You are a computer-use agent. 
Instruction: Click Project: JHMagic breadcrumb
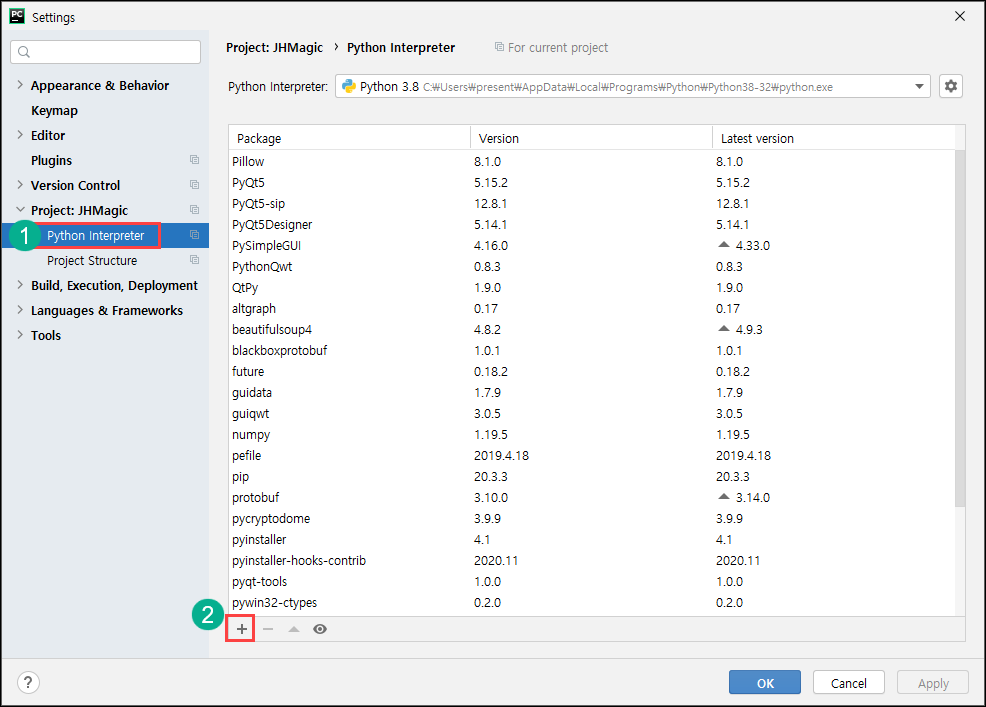click(274, 48)
